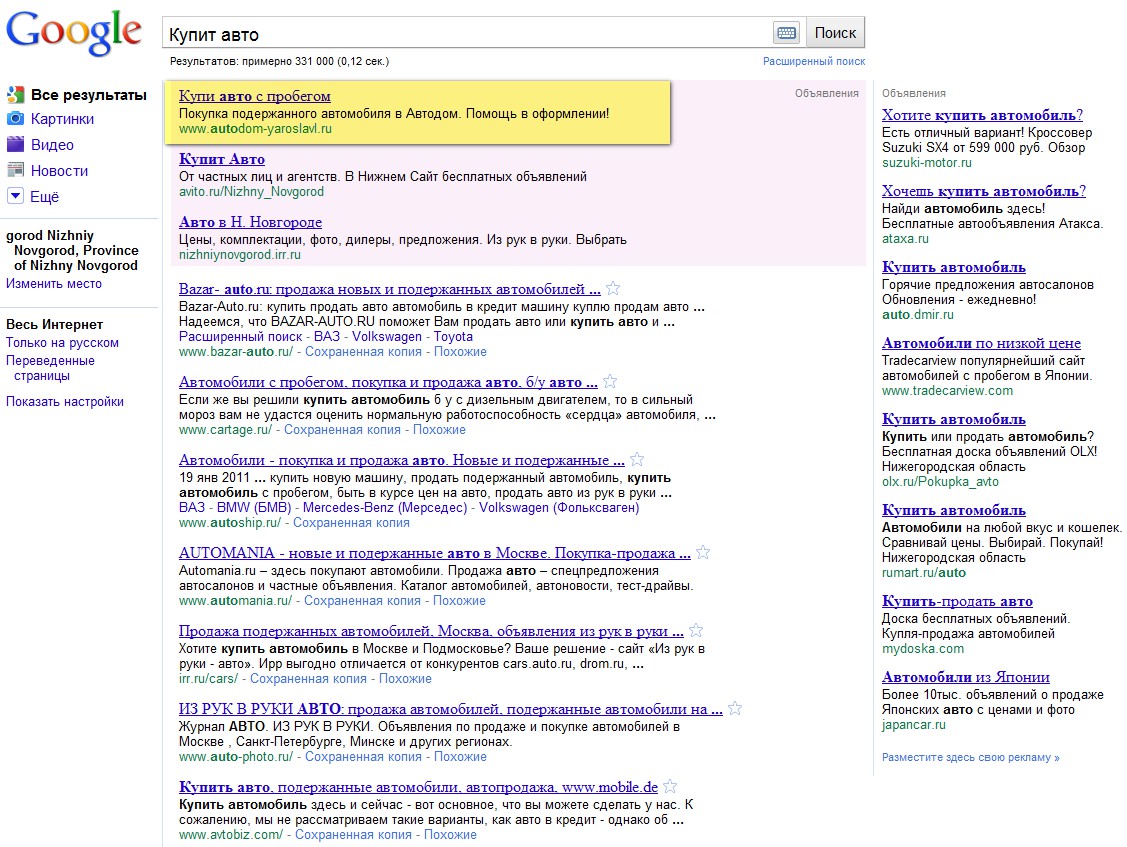Open the Toyota sitelink under Bazar-auto
Image resolution: width=1127 pixels, height=847 pixels.
pos(453,336)
